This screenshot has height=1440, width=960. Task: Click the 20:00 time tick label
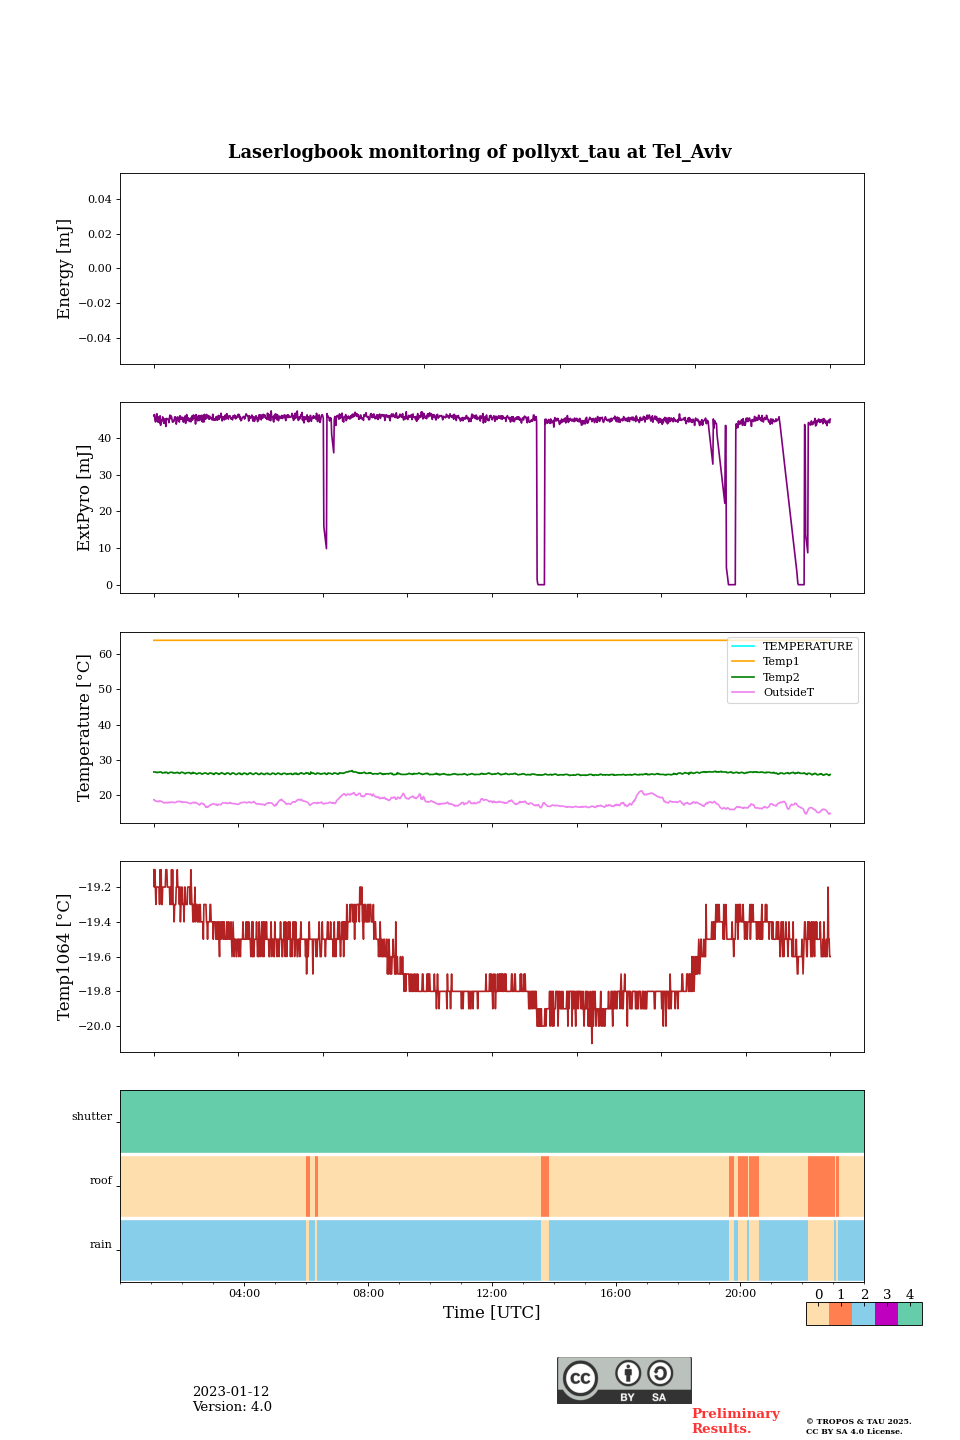click(740, 1294)
